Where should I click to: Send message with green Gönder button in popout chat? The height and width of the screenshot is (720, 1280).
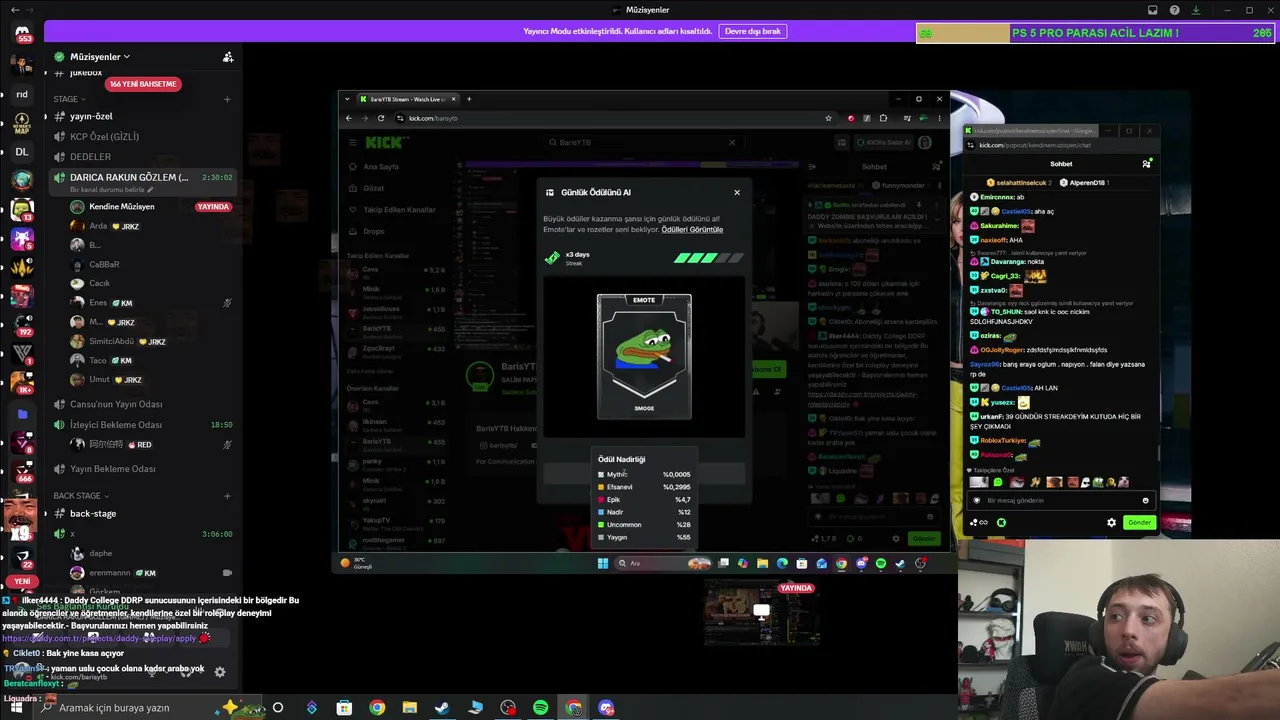click(x=1139, y=522)
